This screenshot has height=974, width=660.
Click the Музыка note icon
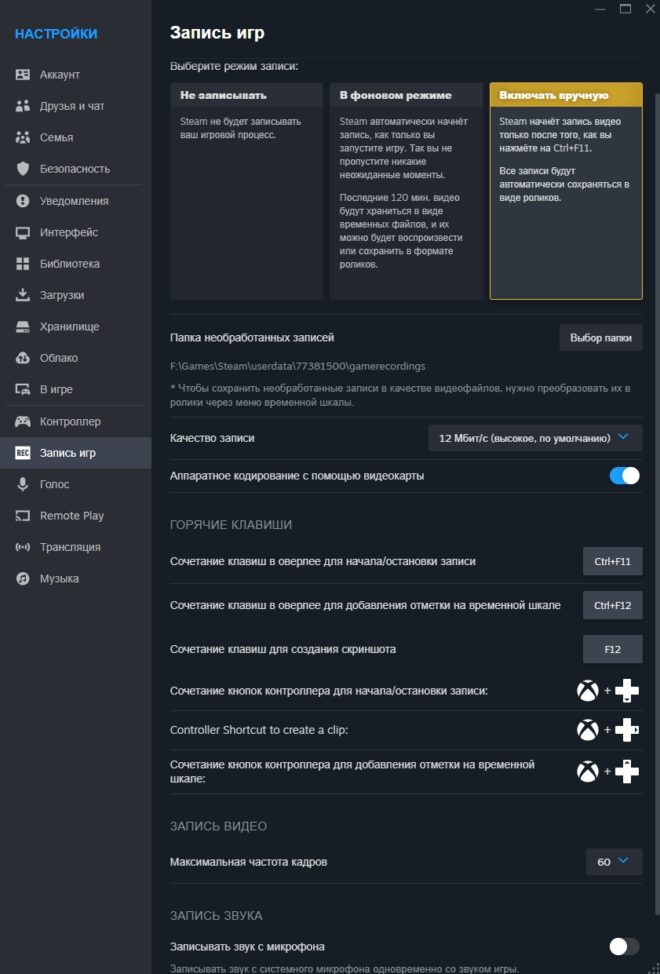pos(22,579)
